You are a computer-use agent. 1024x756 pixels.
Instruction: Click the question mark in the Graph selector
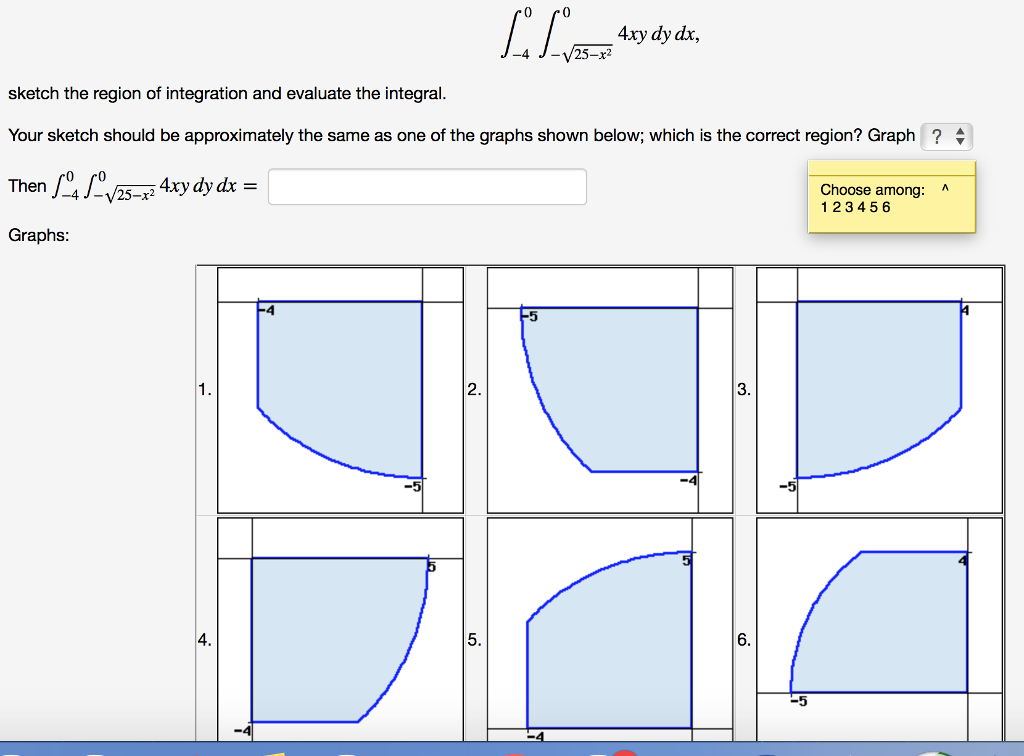click(x=938, y=136)
